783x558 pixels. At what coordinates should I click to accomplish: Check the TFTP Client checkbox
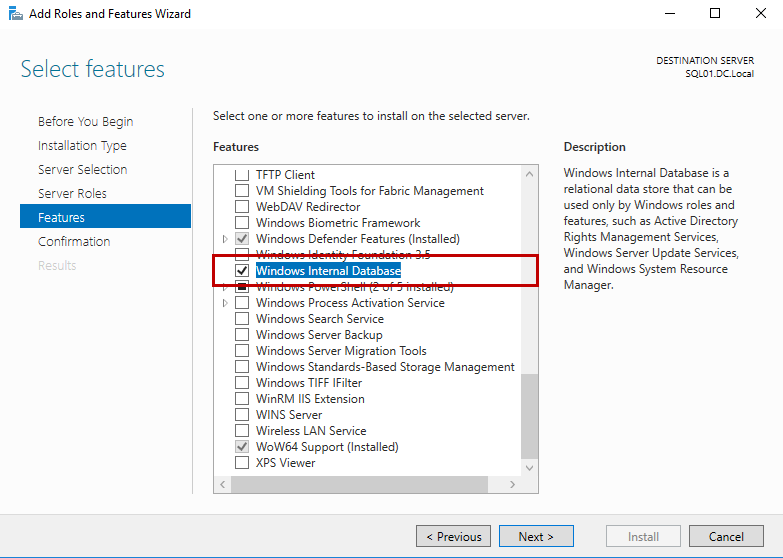point(241,175)
